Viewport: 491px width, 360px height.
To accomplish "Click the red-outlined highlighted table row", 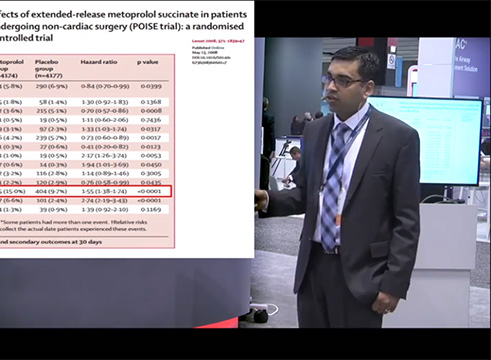I will 85,191.
